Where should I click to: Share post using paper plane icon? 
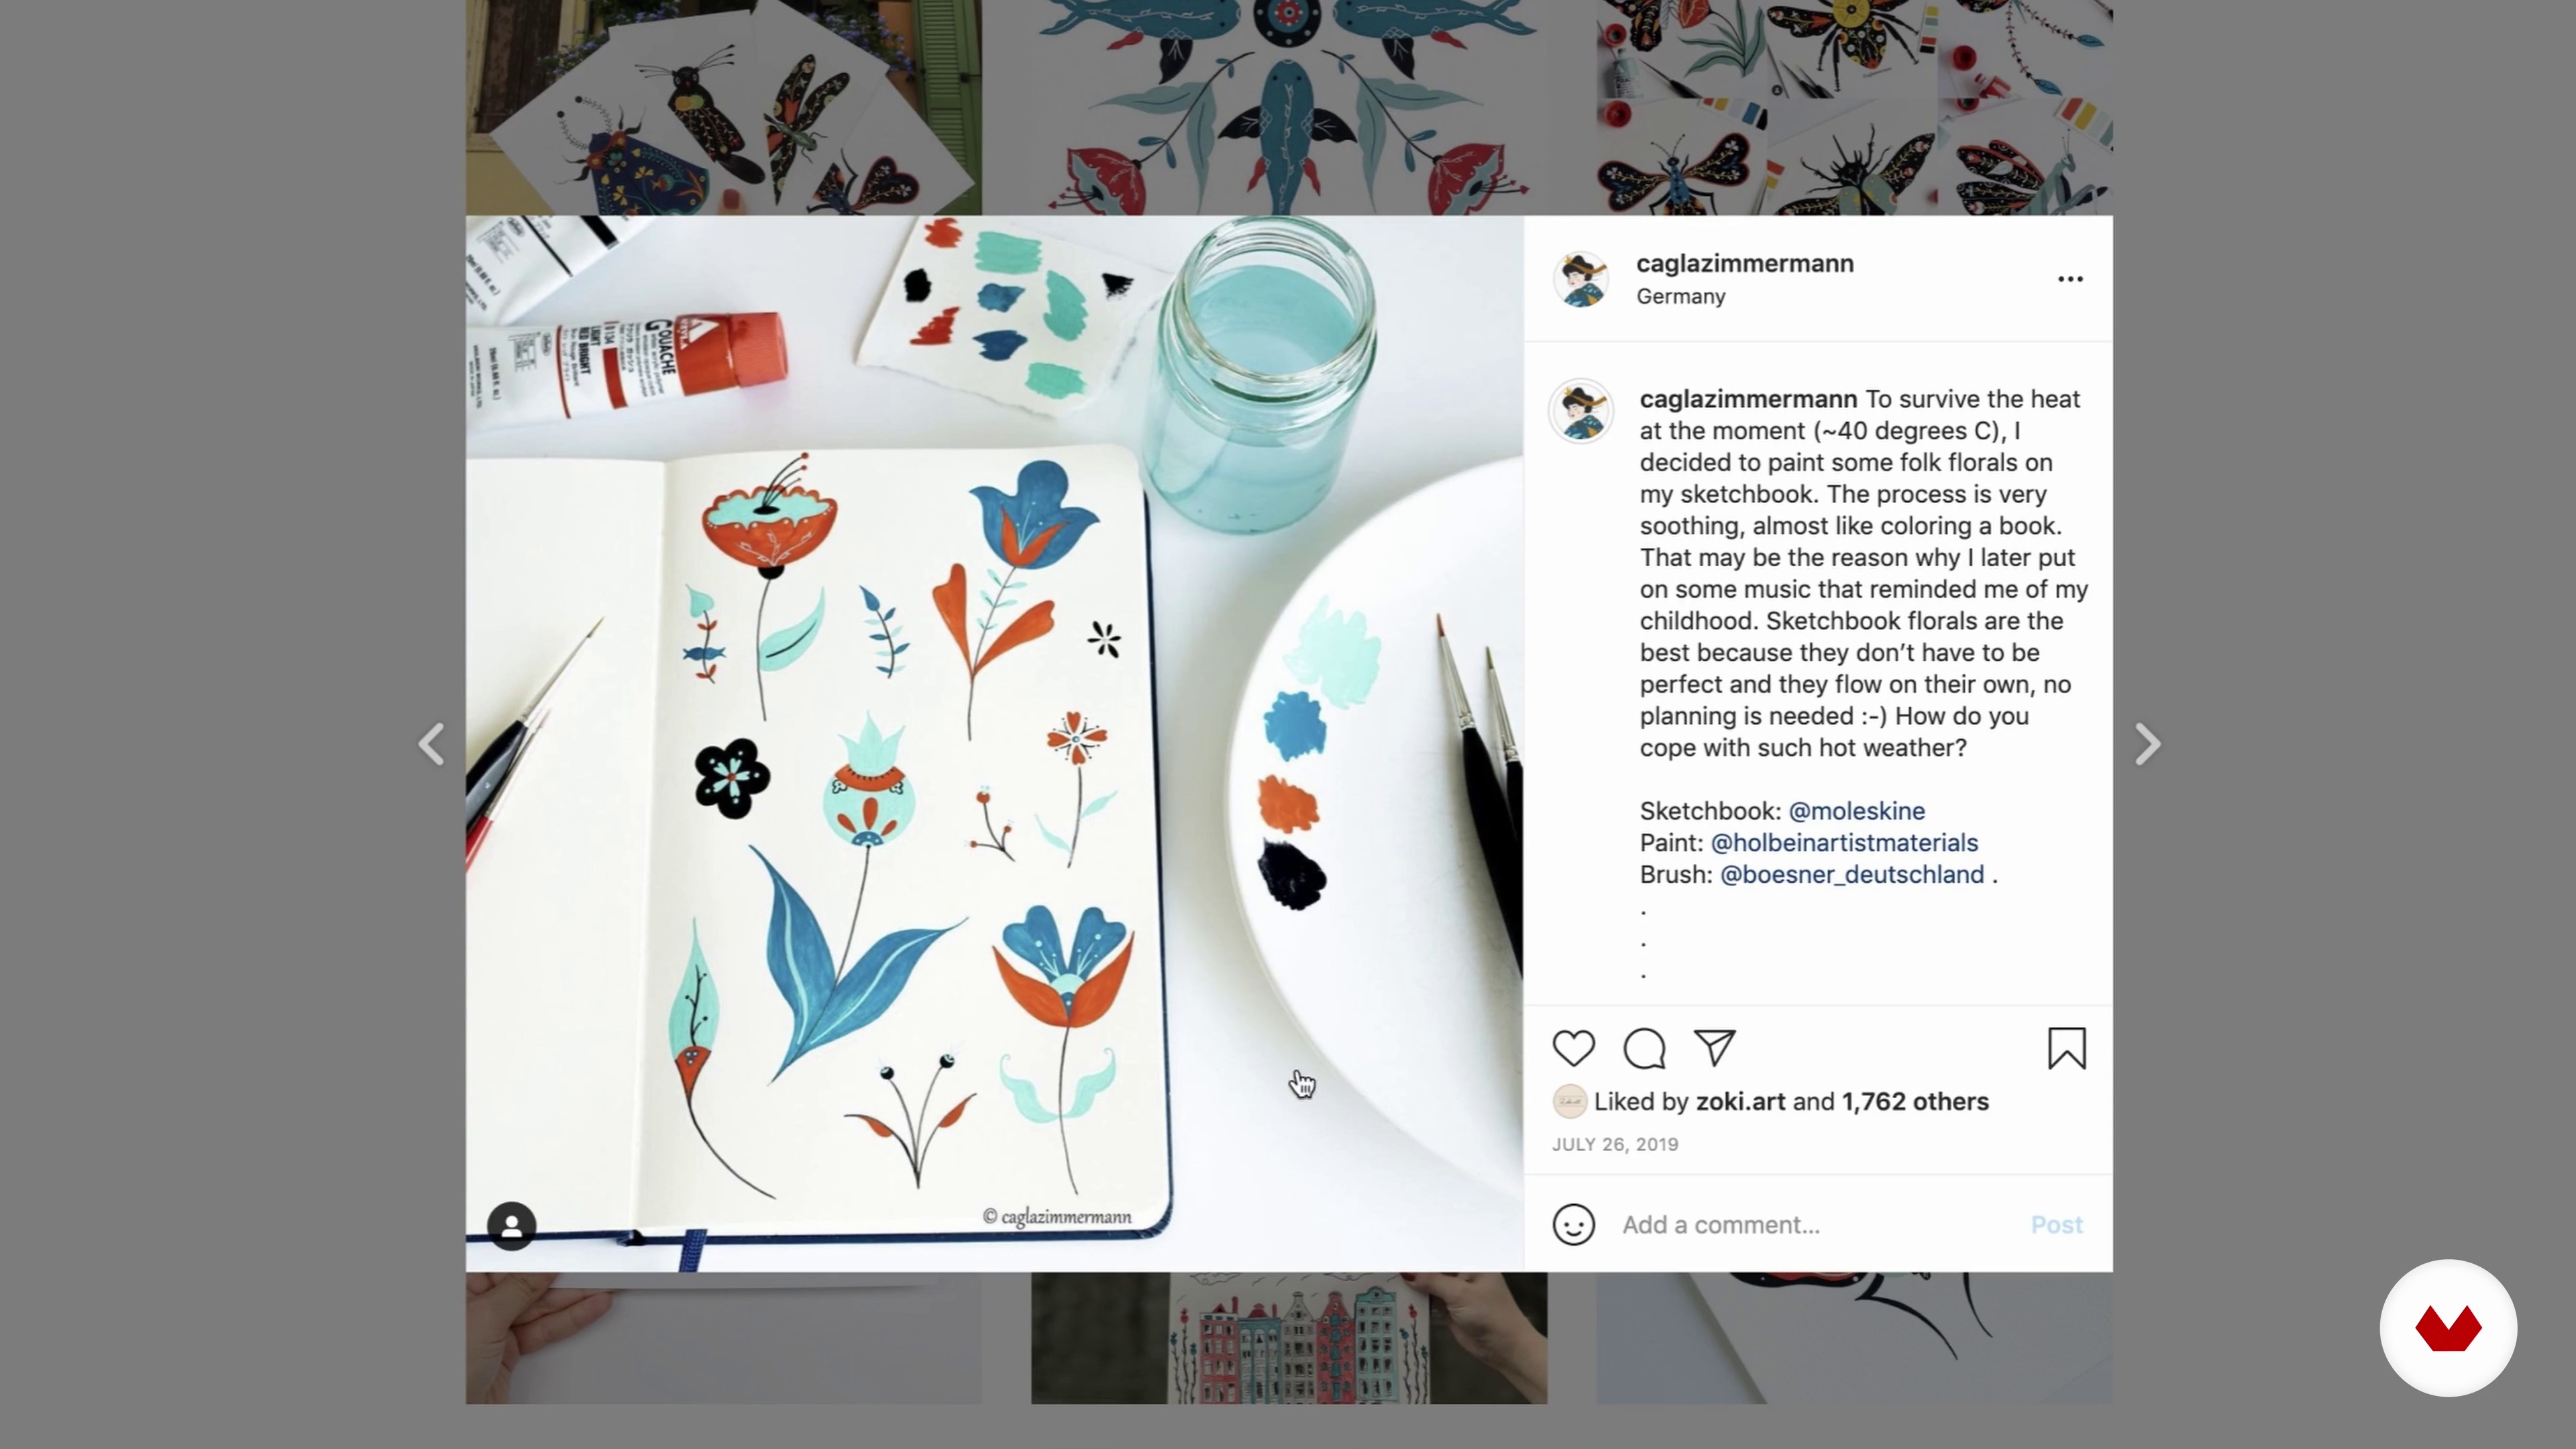pos(1714,1048)
